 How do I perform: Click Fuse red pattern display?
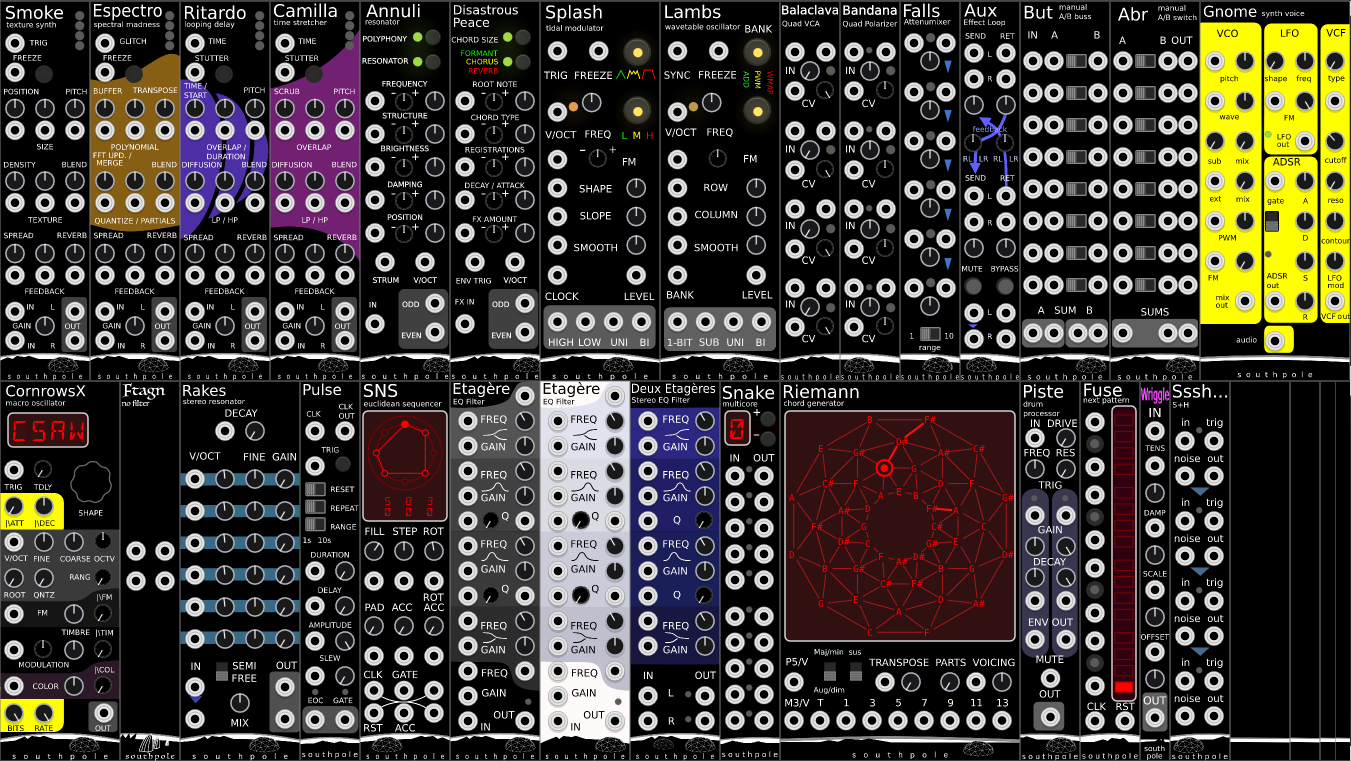[1125, 554]
